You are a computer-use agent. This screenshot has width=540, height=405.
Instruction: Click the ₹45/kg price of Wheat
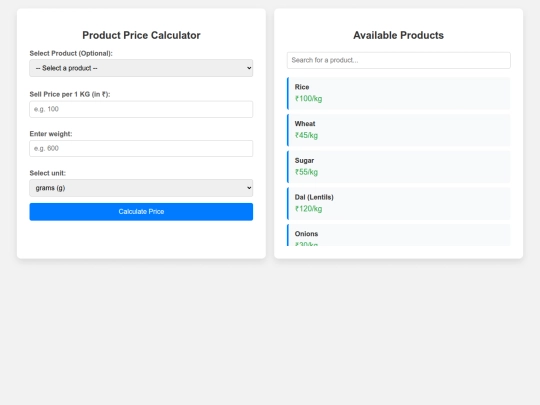click(306, 135)
